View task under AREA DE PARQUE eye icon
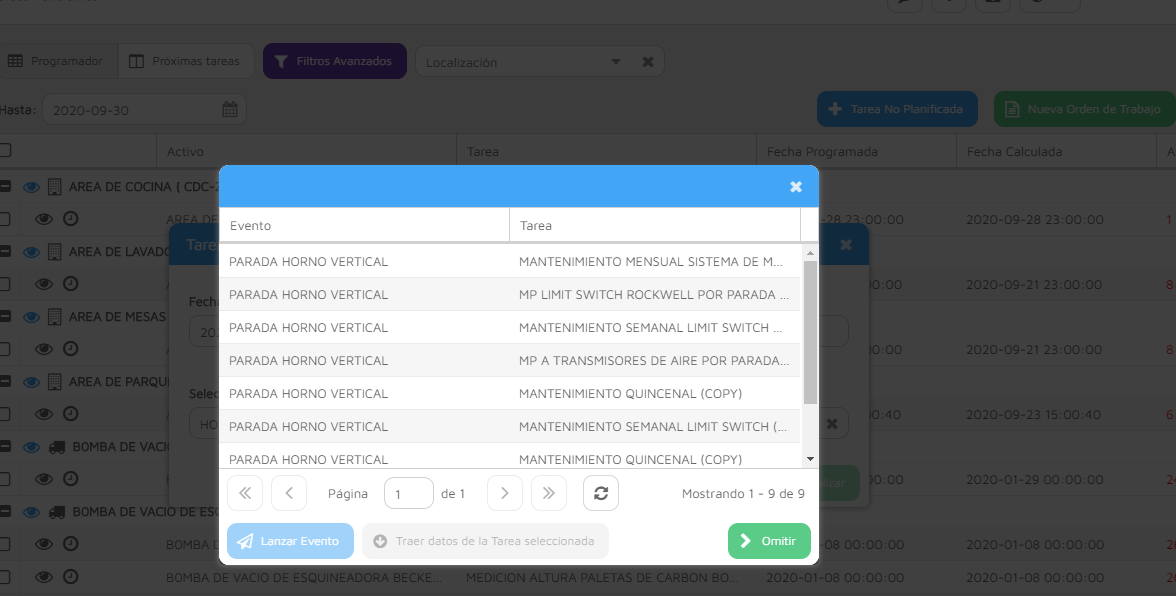1176x596 pixels. tap(44, 414)
